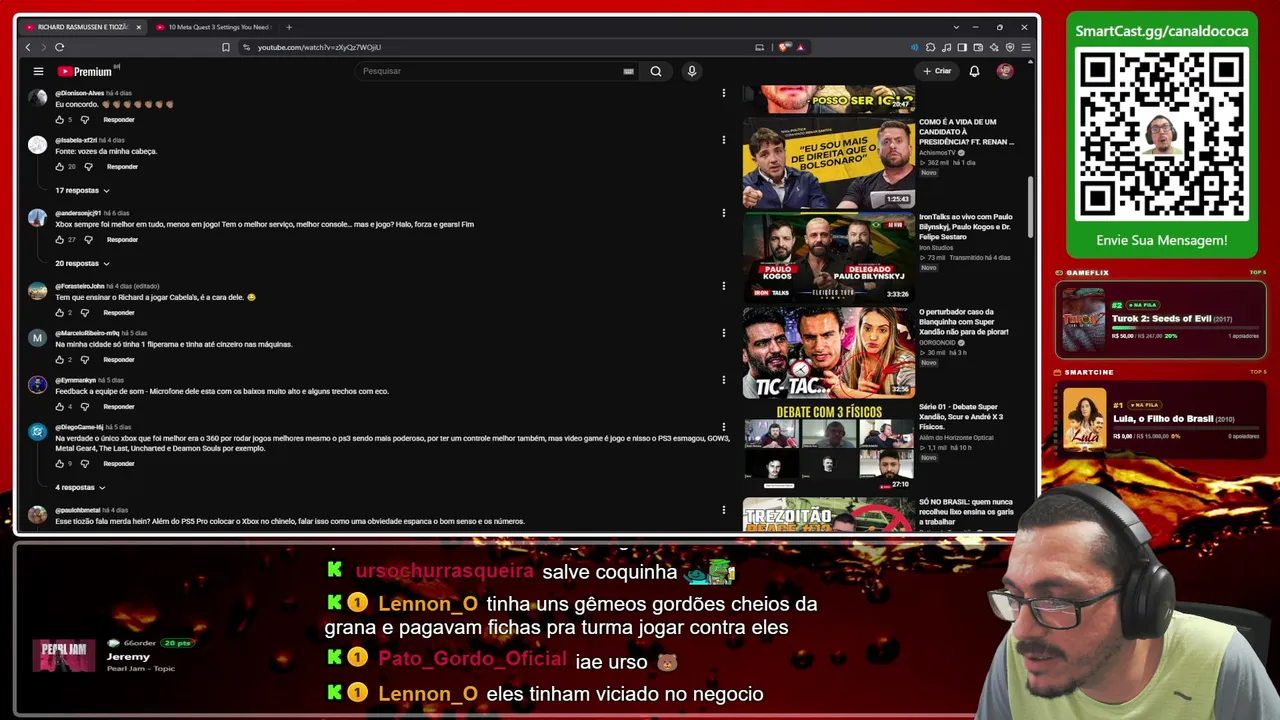Like the comment by @DiegoGame-l6j
Image resolution: width=1280 pixels, height=720 pixels.
59,464
